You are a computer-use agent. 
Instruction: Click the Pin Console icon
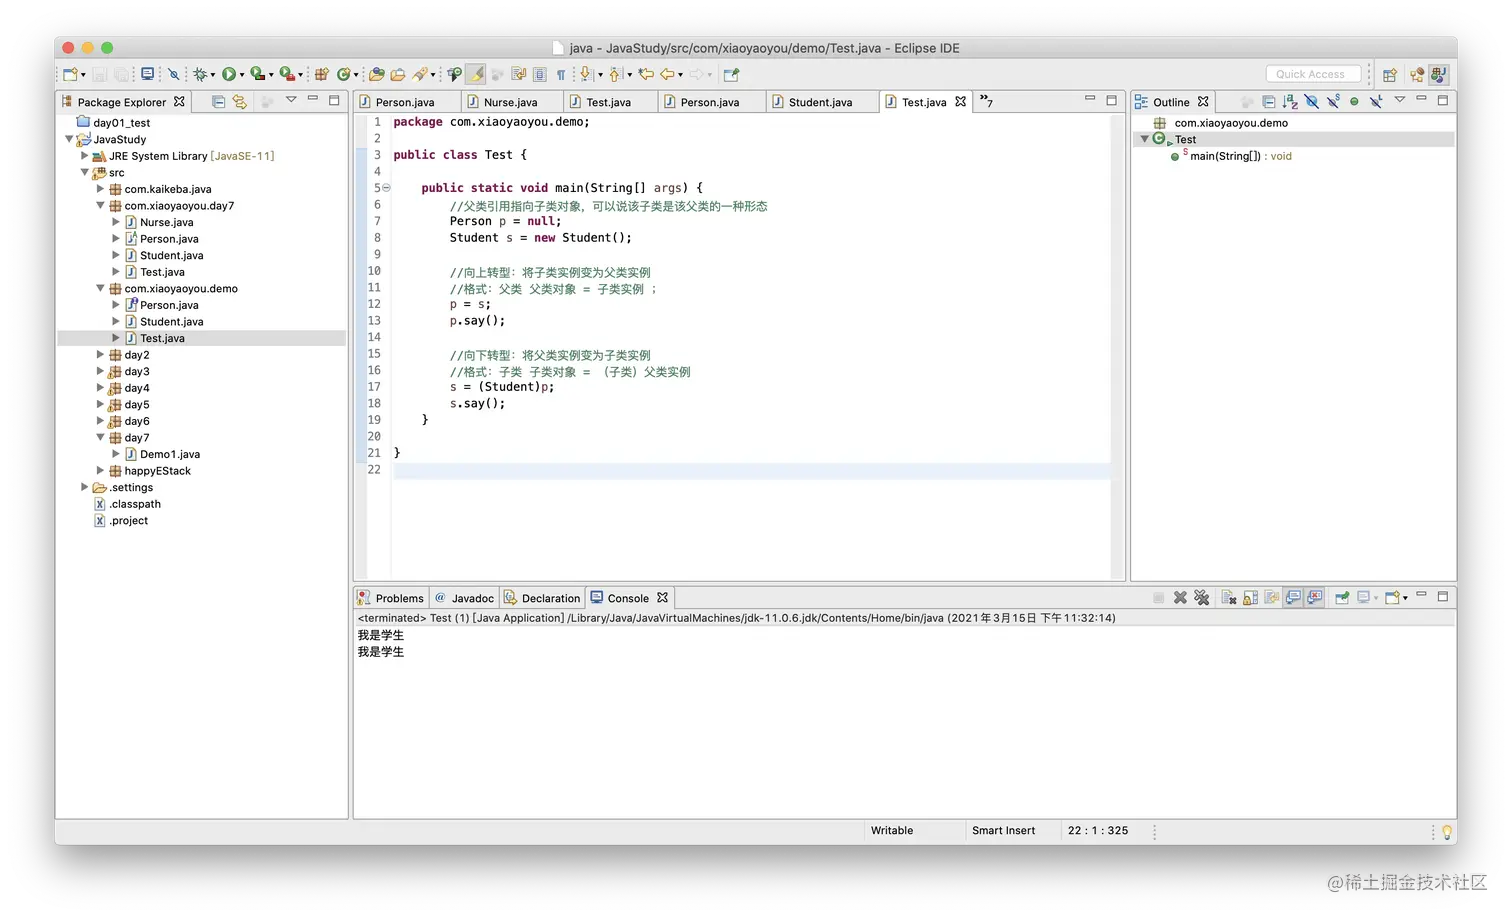1342,598
